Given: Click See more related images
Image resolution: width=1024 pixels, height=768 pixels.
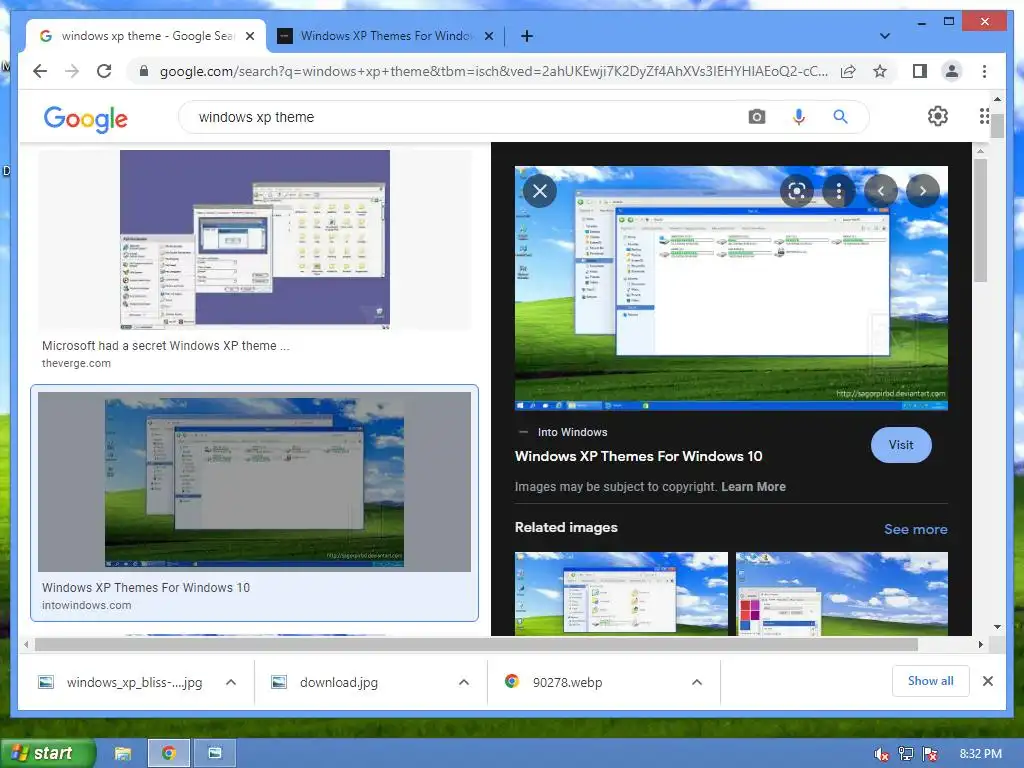Looking at the screenshot, I should click(x=916, y=529).
